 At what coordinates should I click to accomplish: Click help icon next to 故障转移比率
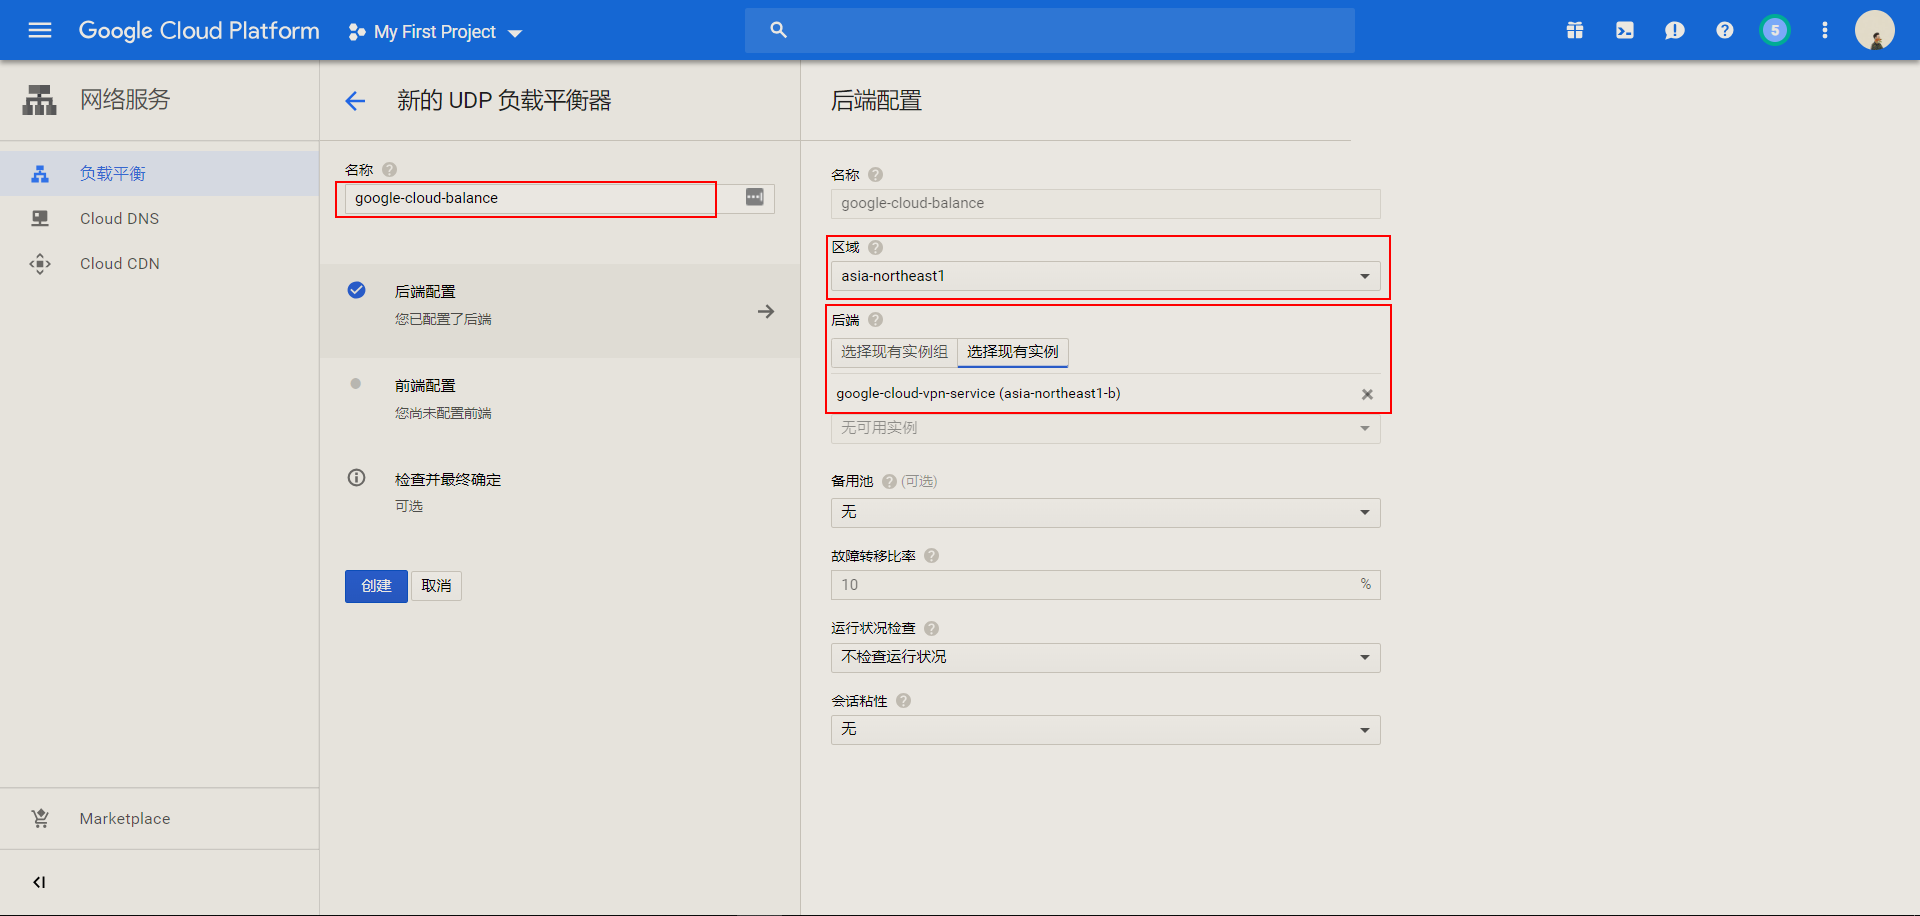(x=932, y=556)
